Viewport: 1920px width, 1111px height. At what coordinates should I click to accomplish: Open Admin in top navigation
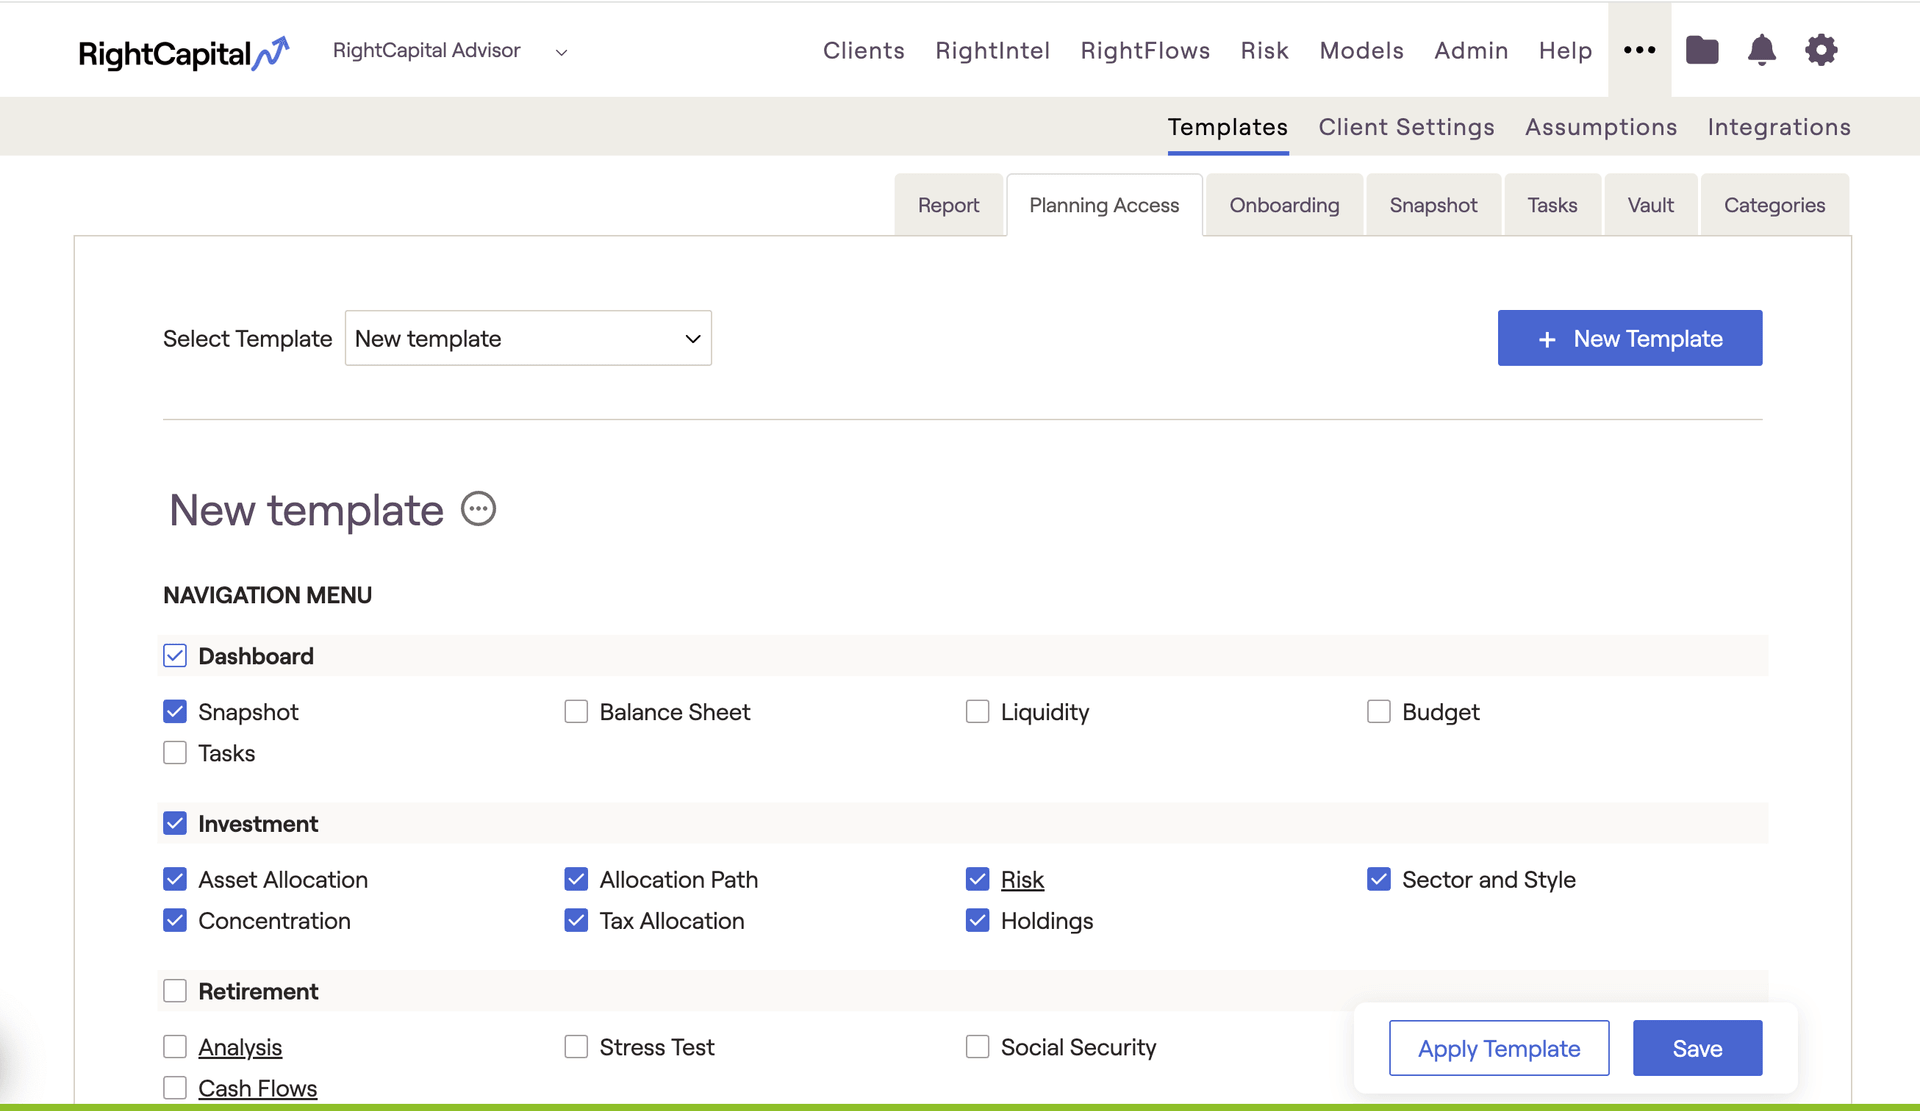pos(1471,50)
